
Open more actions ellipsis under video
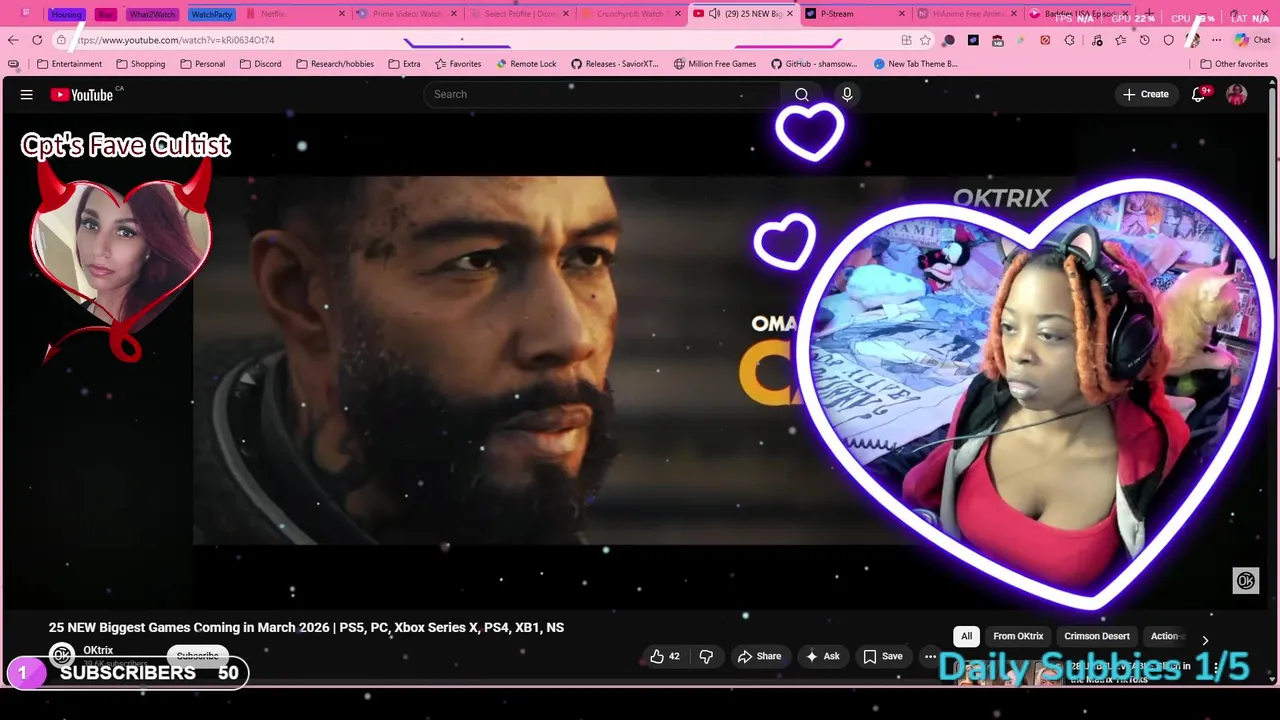[x=930, y=656]
